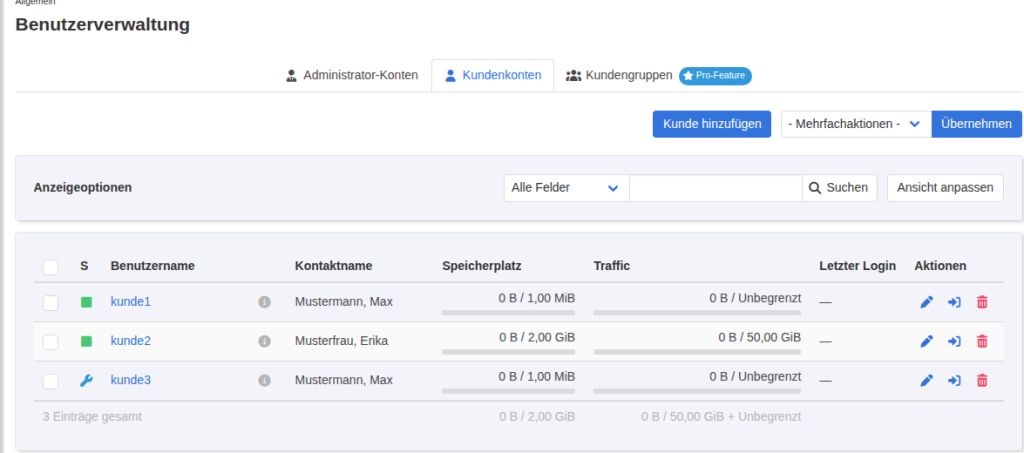Click the Ansicht anpassen button

pyautogui.click(x=945, y=188)
